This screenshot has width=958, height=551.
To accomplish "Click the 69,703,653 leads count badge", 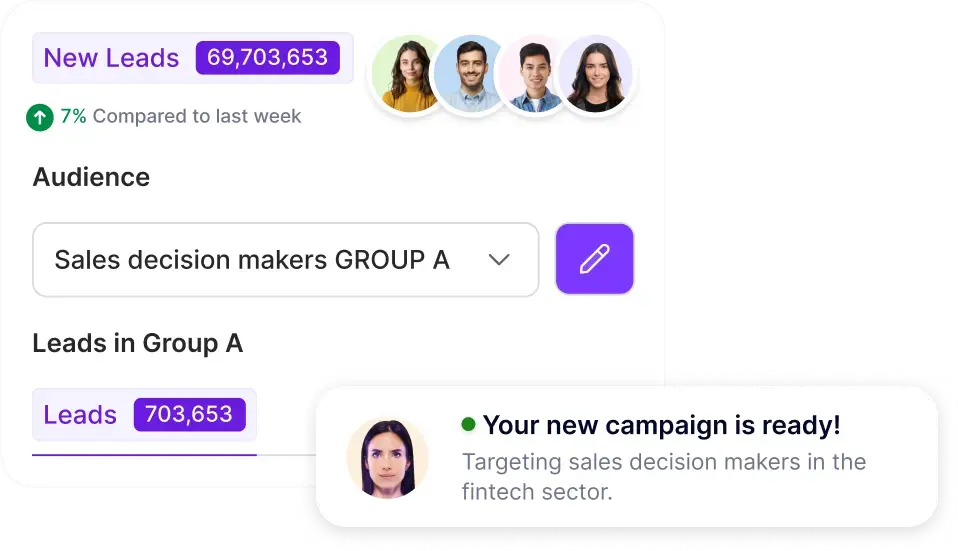I will point(268,57).
